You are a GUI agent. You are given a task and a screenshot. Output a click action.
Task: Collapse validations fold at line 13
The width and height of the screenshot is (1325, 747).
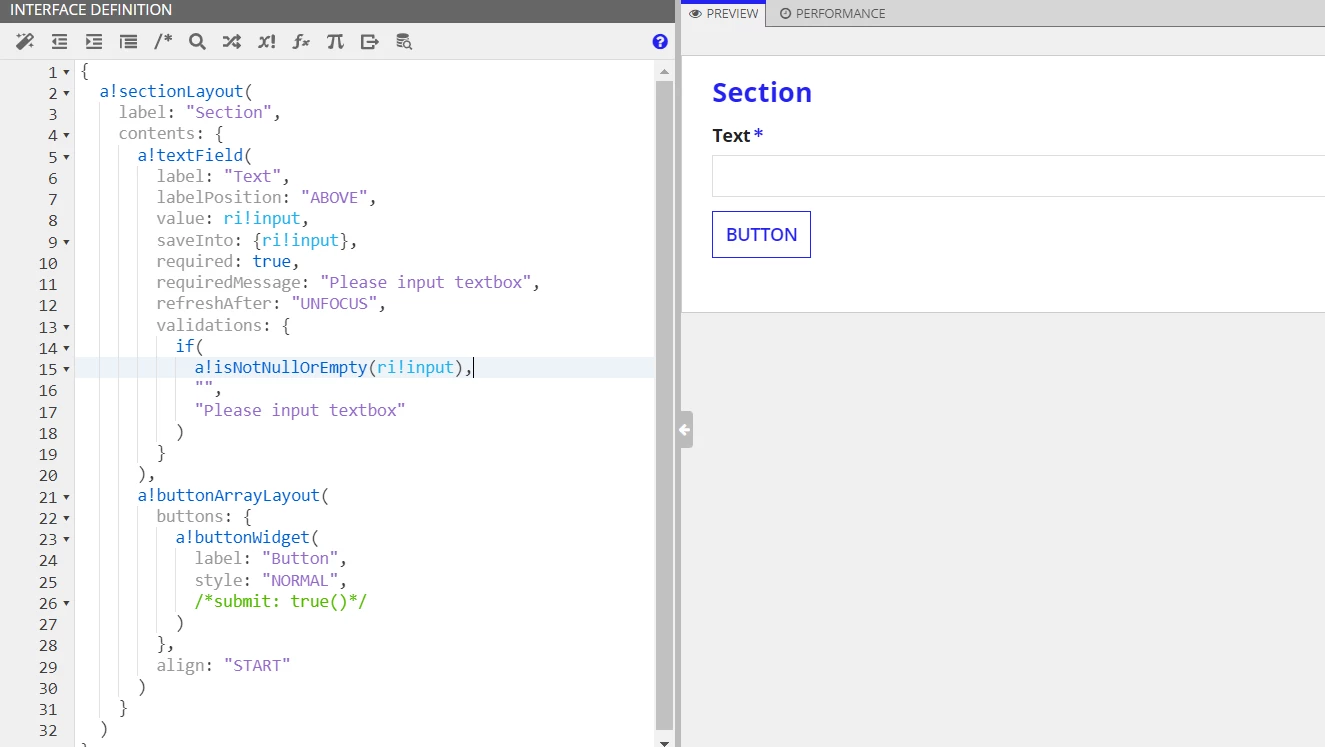(67, 327)
